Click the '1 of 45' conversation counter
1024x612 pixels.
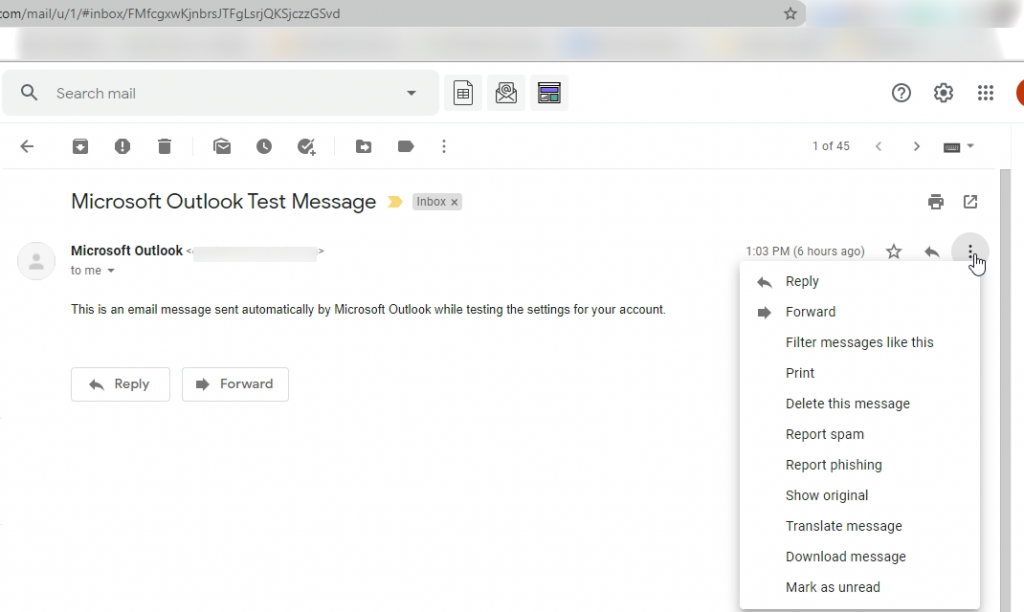(831, 146)
